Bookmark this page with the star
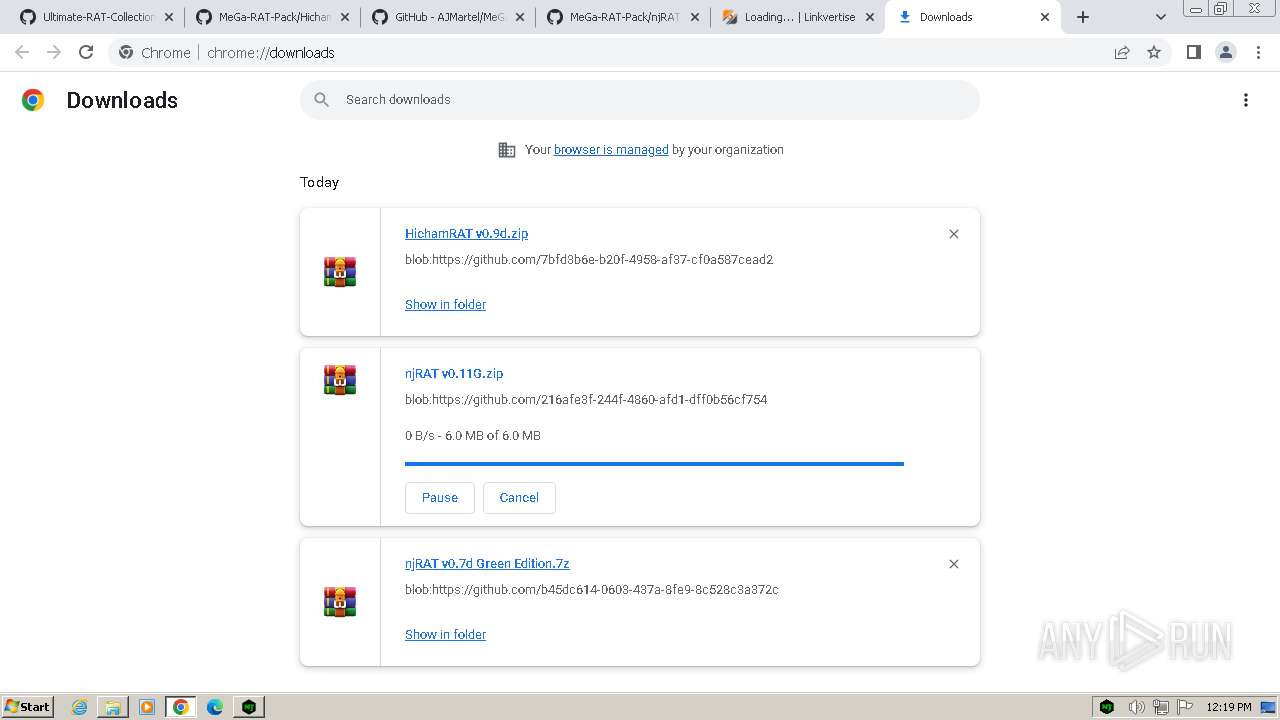Image resolution: width=1280 pixels, height=720 pixels. (x=1154, y=52)
